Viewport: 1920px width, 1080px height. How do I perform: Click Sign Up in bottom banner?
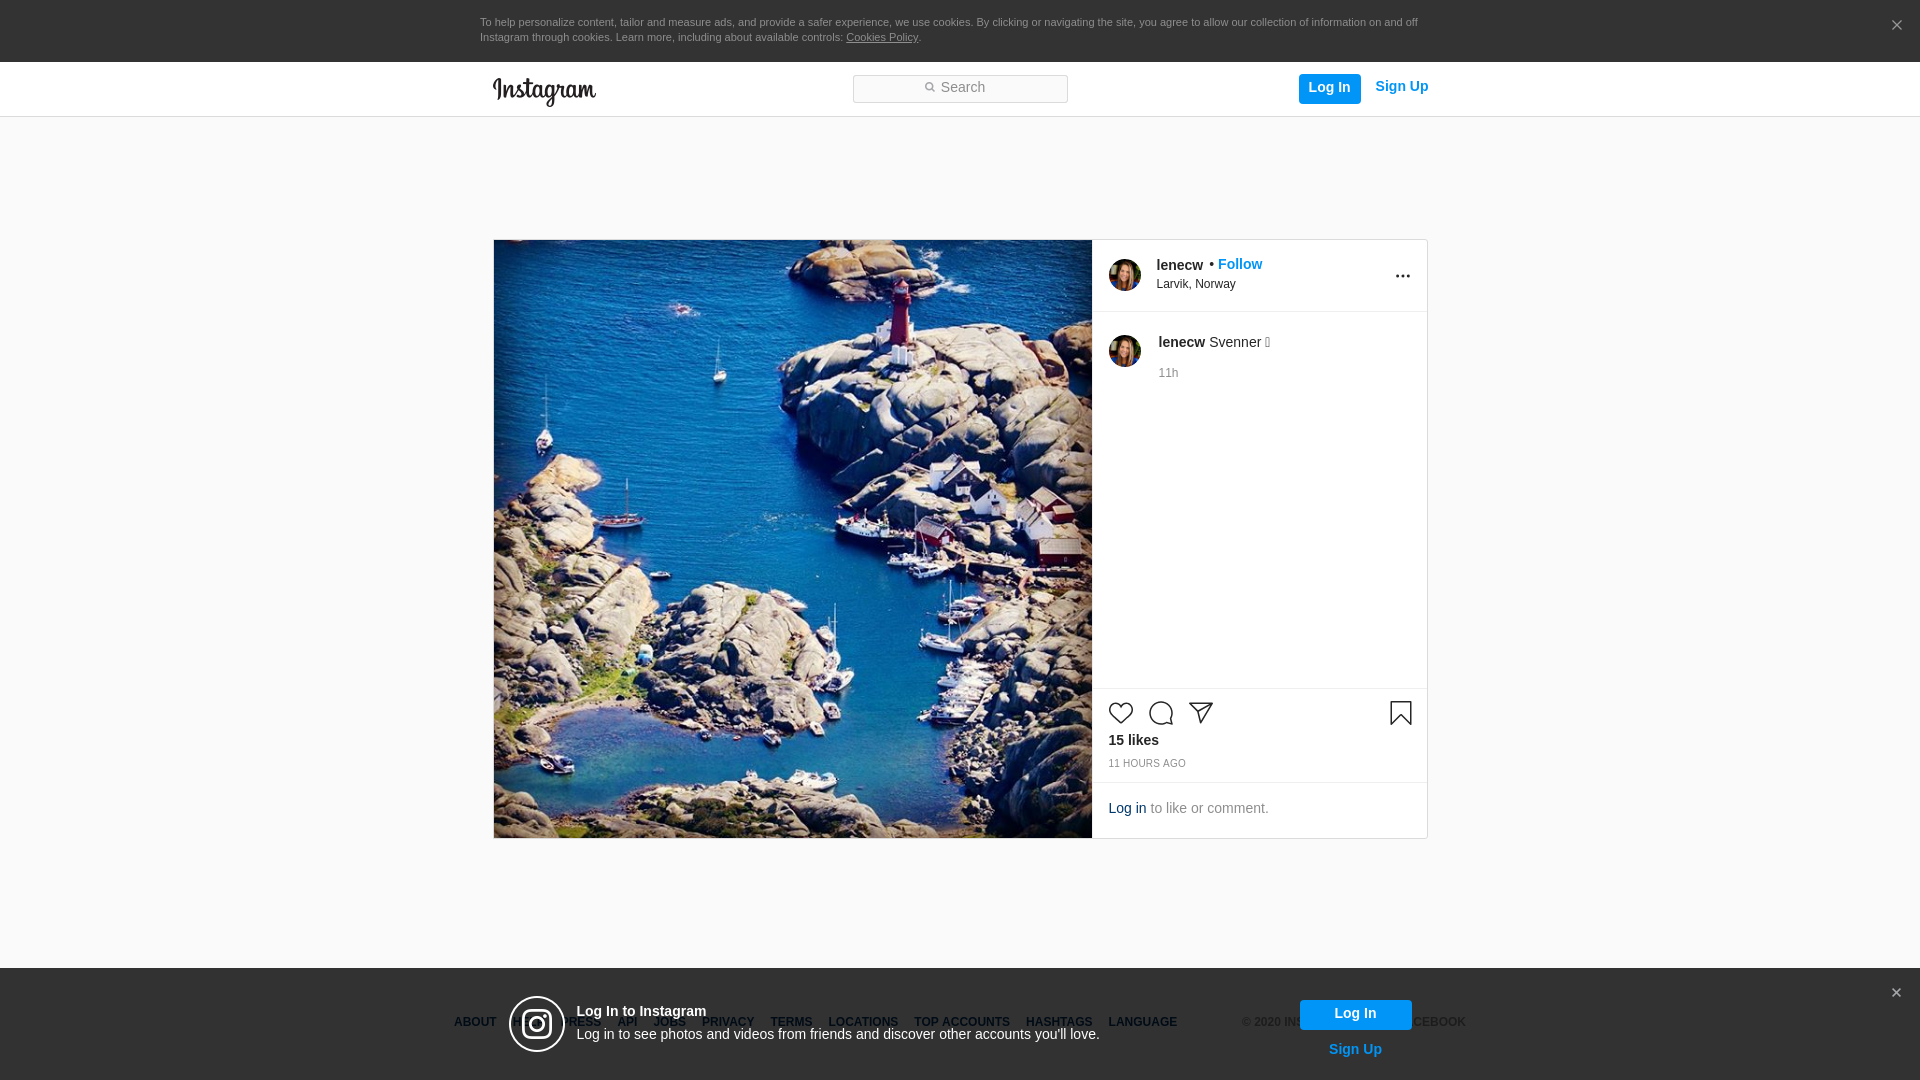pyautogui.click(x=1356, y=1050)
